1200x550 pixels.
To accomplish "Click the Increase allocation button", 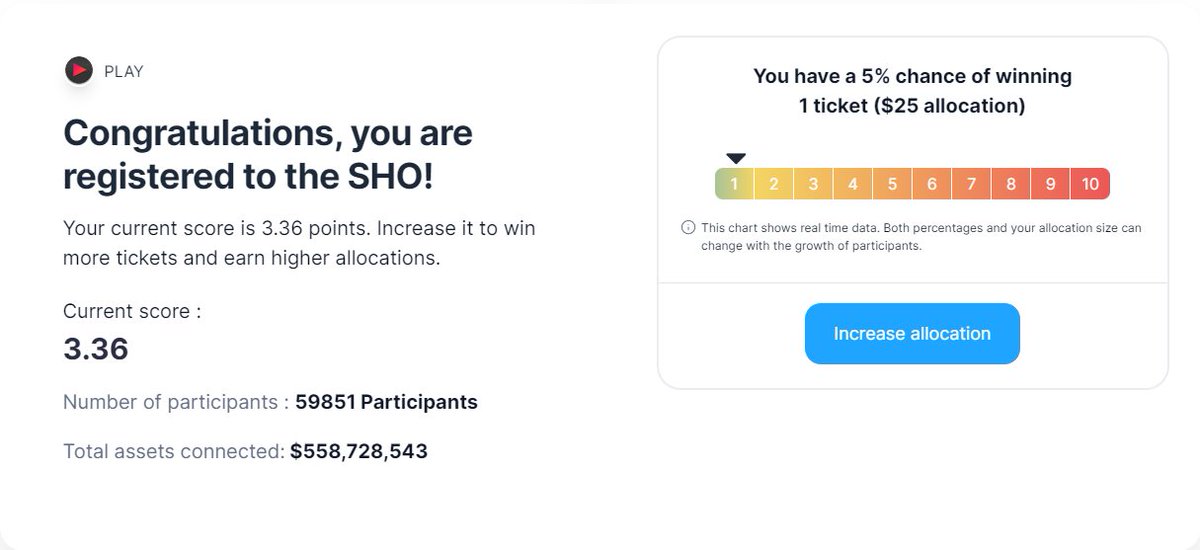I will click(x=912, y=334).
